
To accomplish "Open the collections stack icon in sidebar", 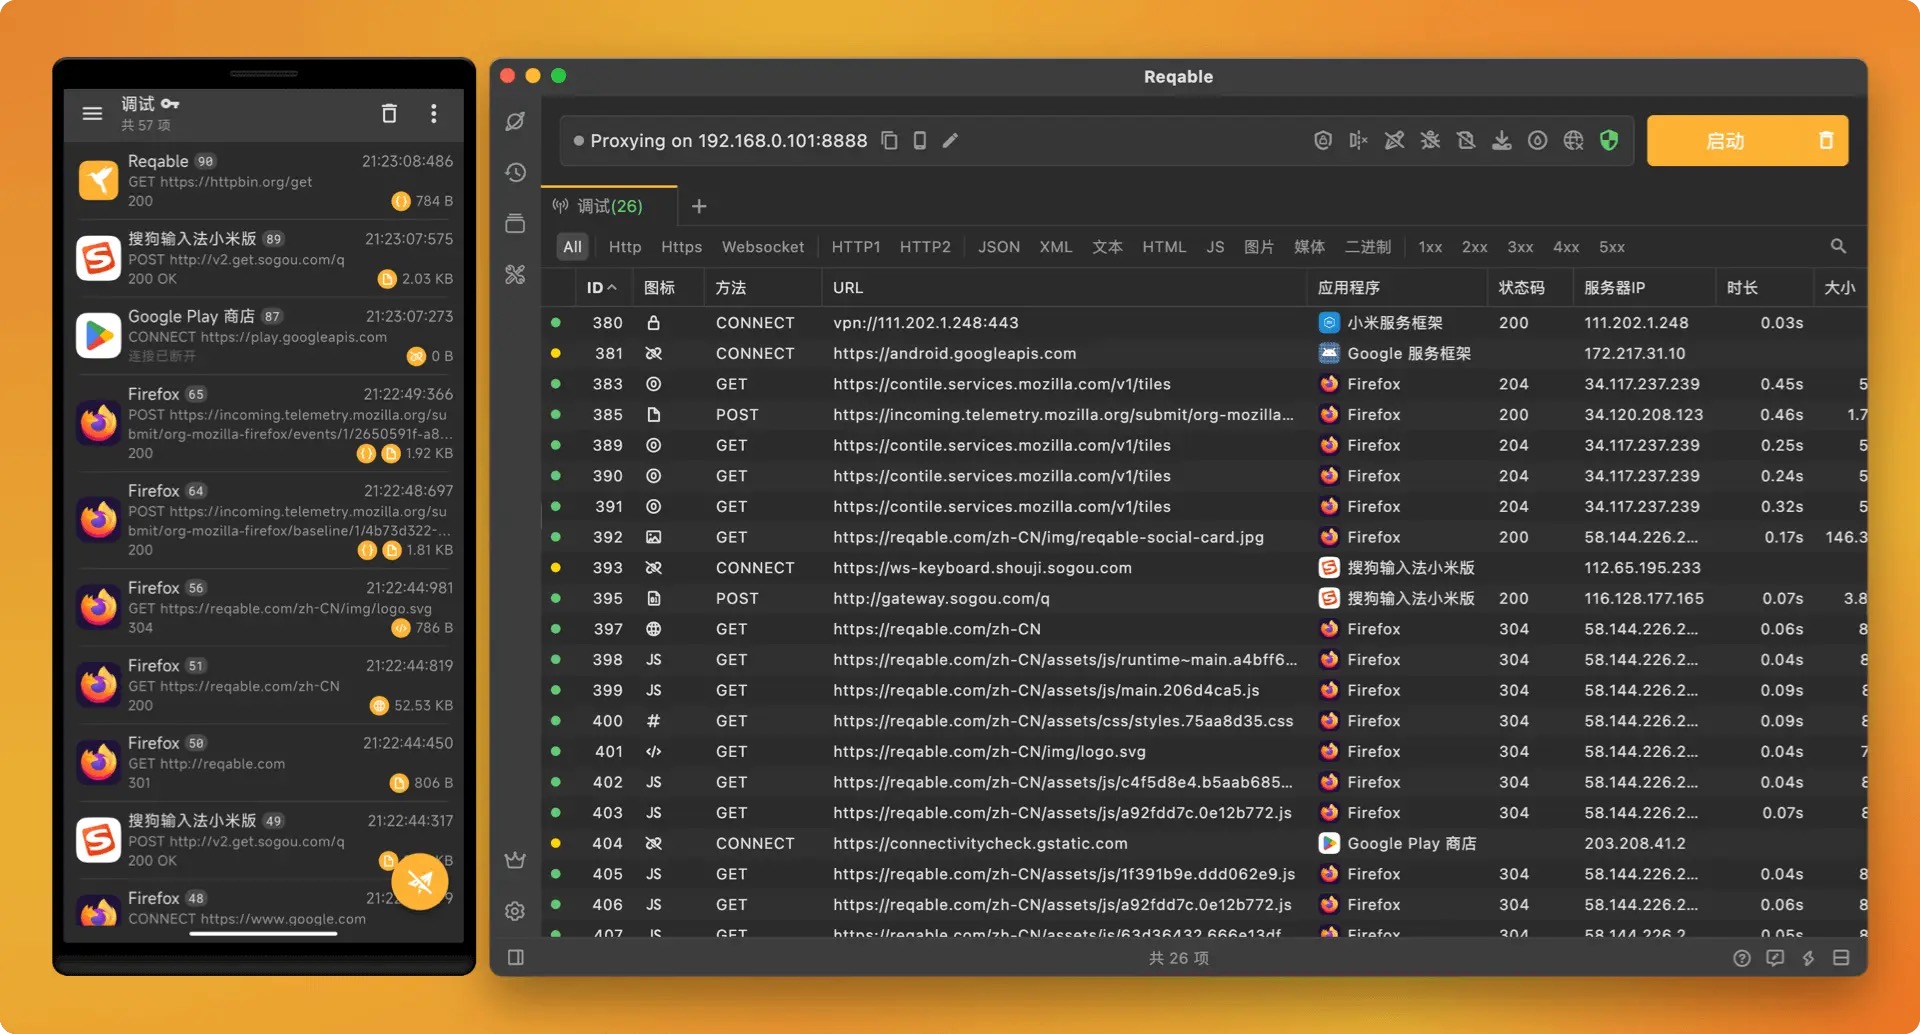I will 515,223.
